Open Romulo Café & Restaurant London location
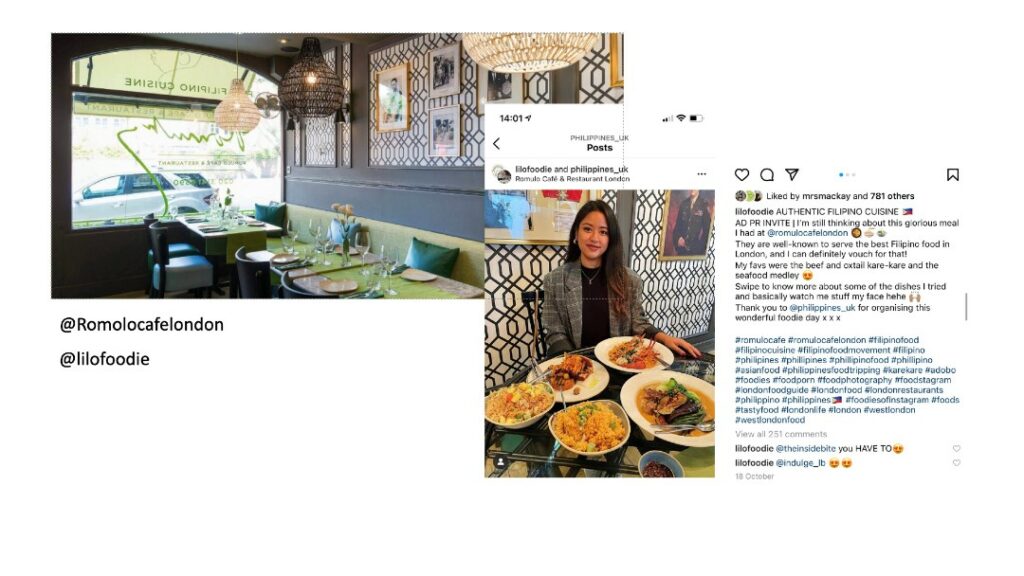 pyautogui.click(x=572, y=178)
